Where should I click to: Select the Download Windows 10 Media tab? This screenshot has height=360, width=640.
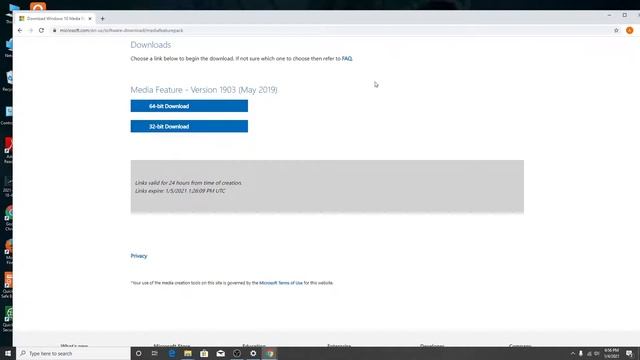55,18
